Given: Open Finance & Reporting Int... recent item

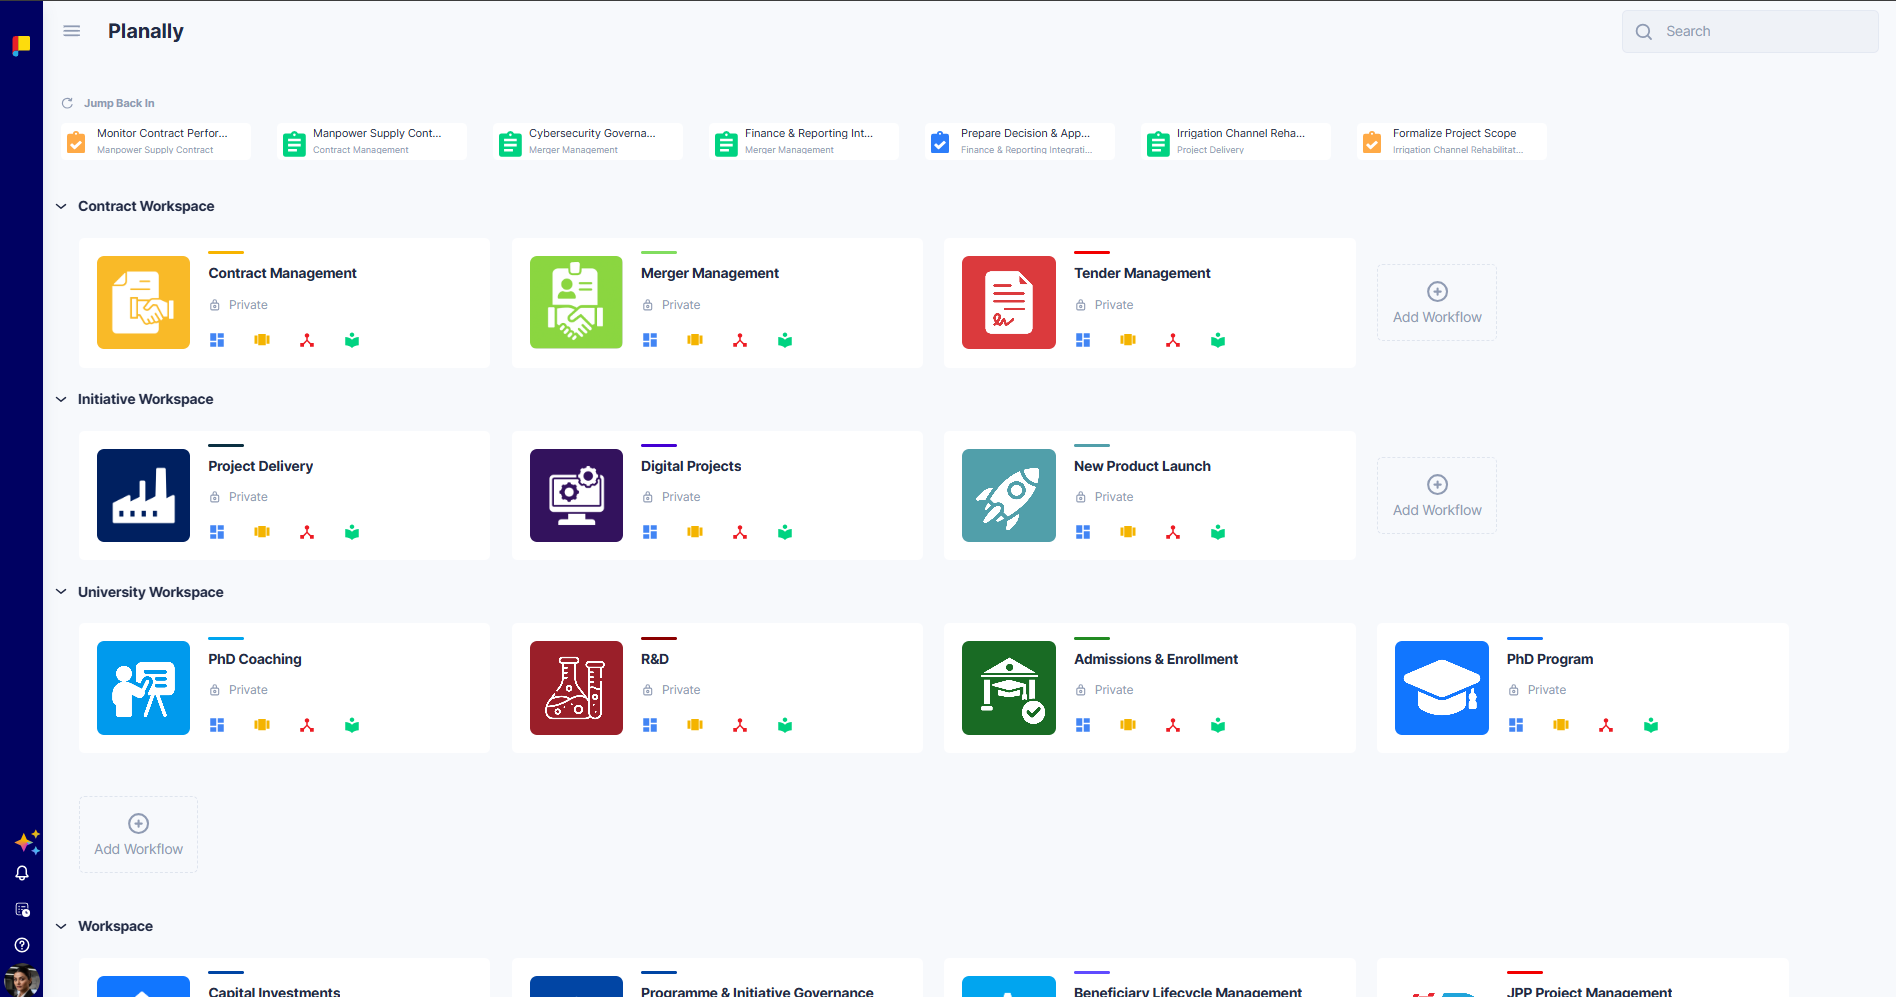Looking at the screenshot, I should pos(804,141).
